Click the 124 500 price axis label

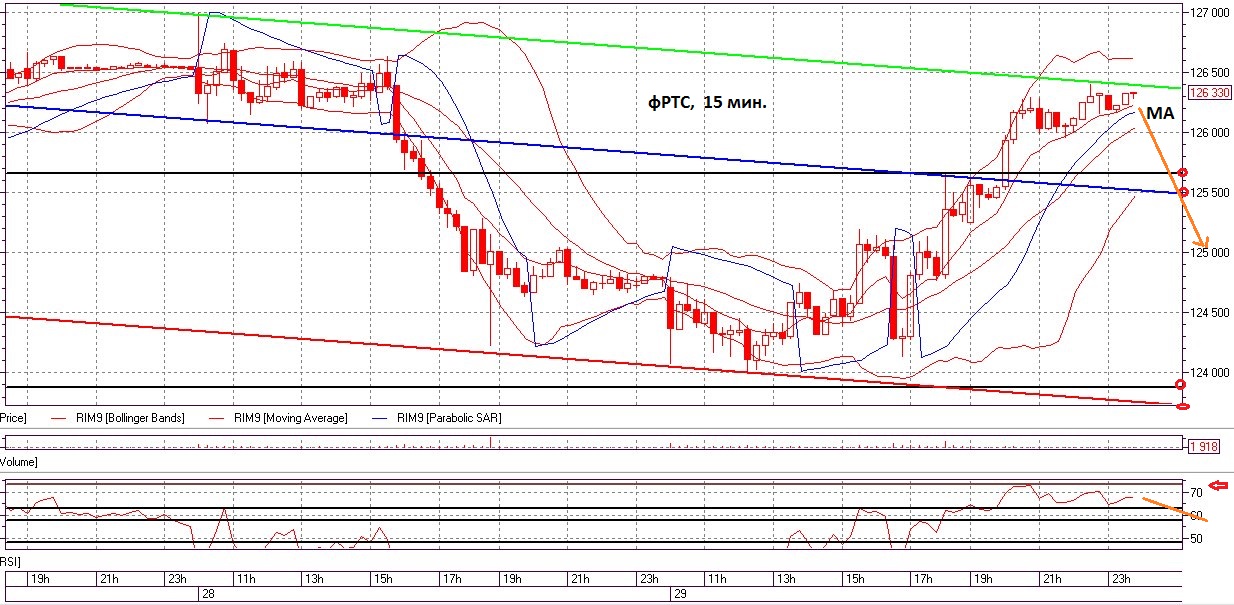pyautogui.click(x=1210, y=312)
